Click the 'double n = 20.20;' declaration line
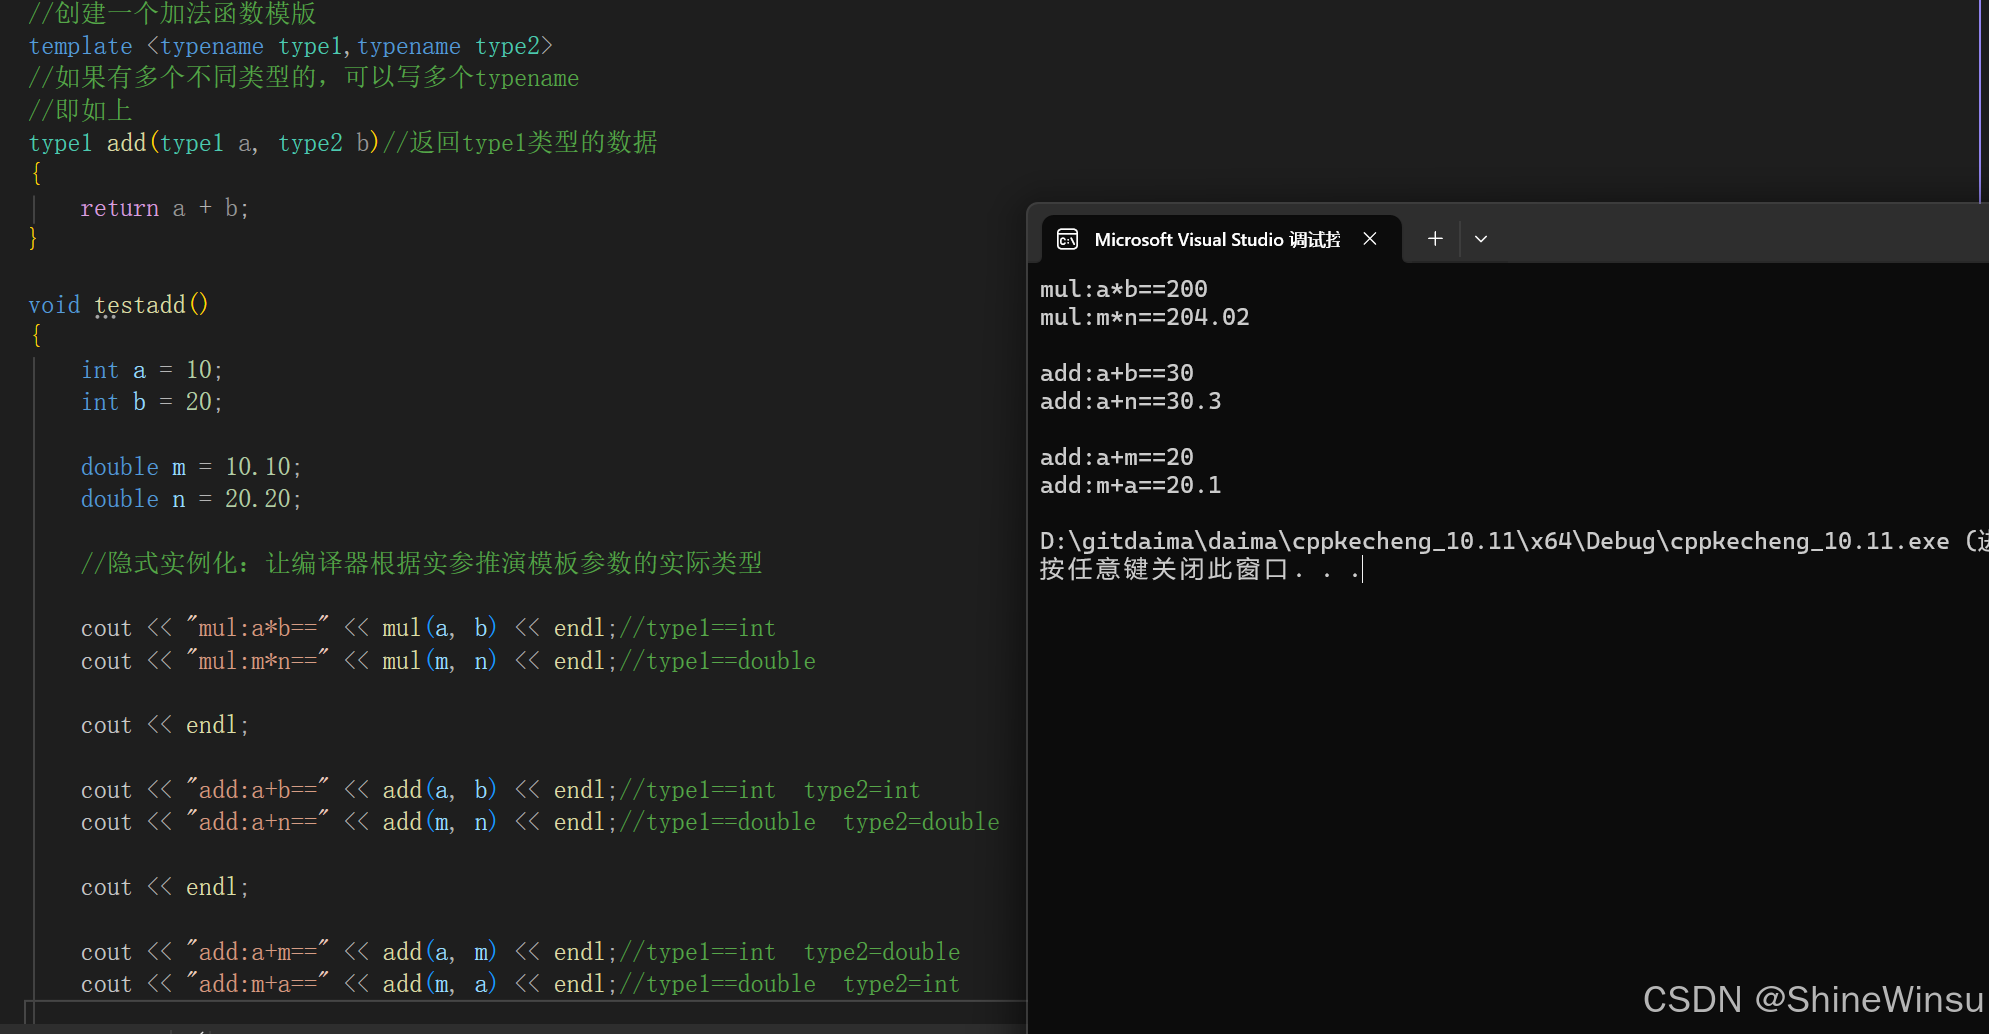The image size is (1989, 1034). 190,499
